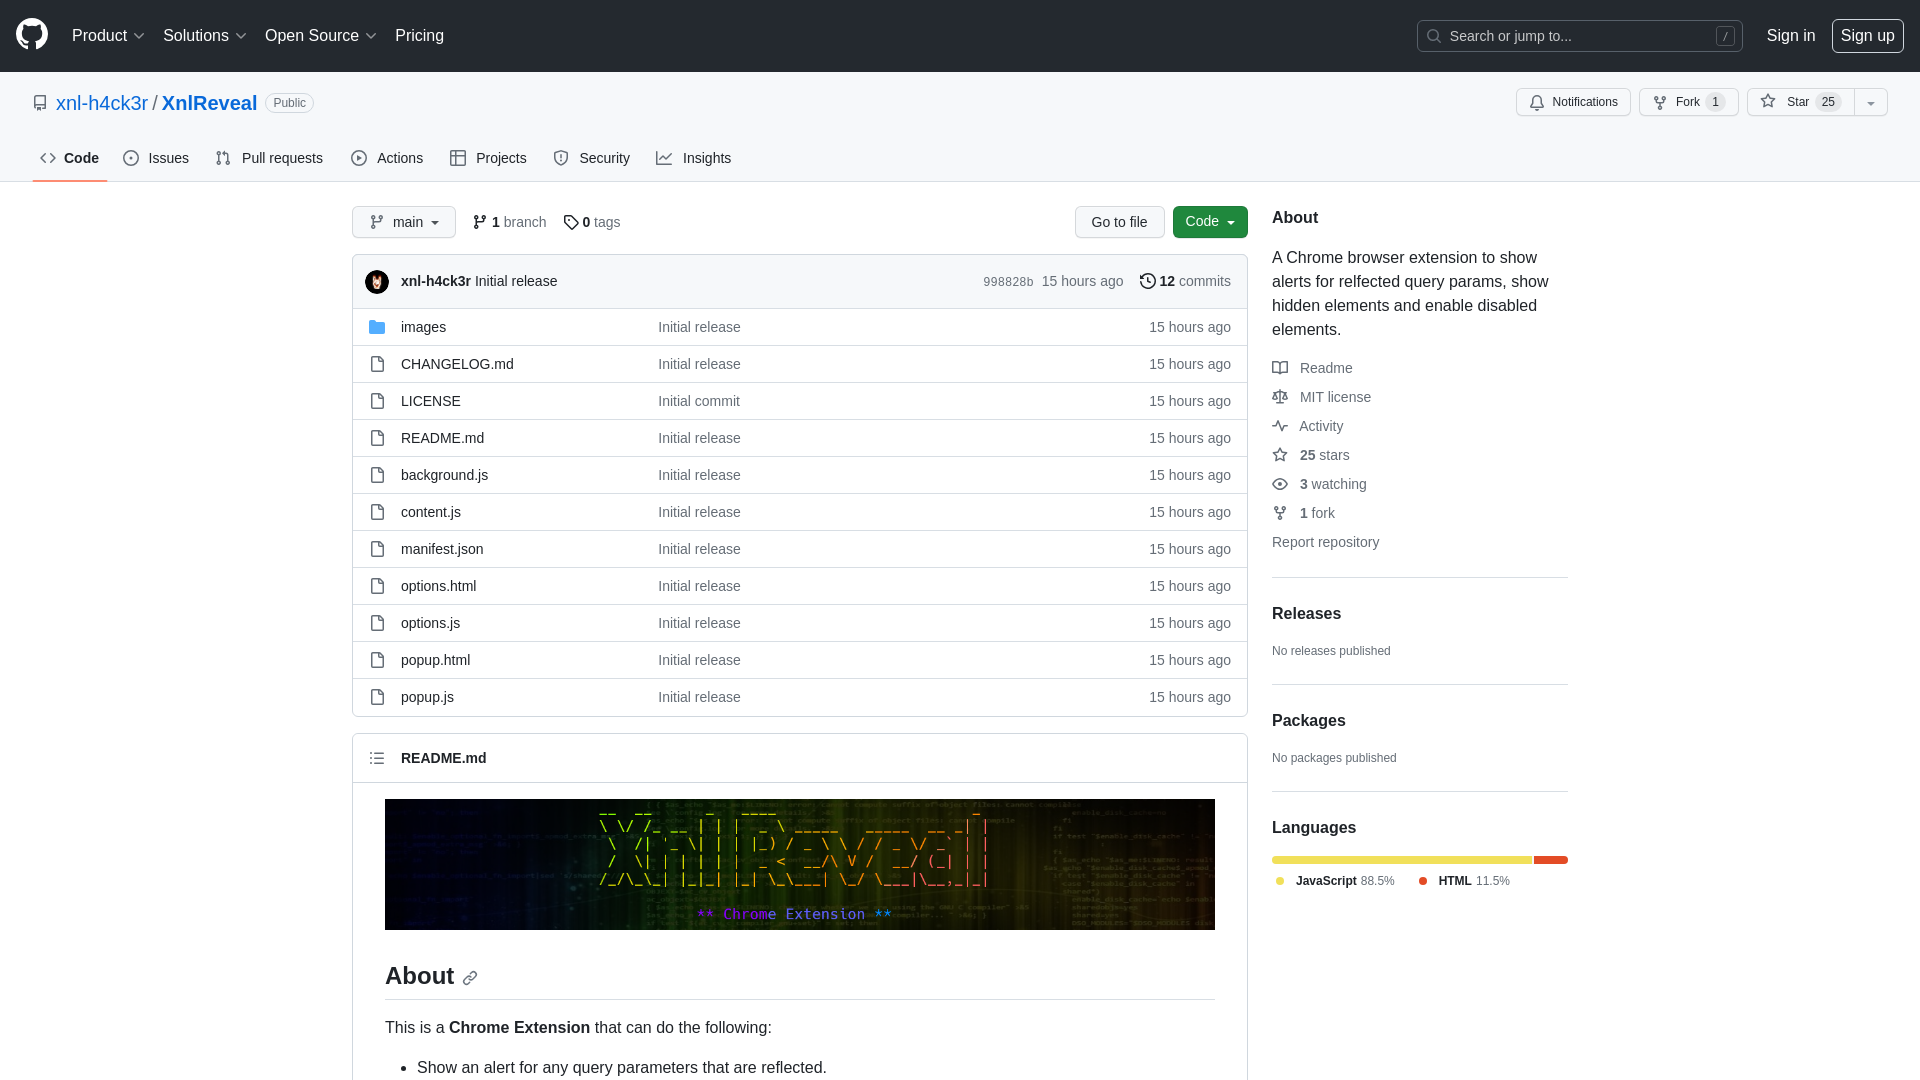Viewport: 1920px width, 1080px height.
Task: View the 12 commits history
Action: tap(1185, 281)
